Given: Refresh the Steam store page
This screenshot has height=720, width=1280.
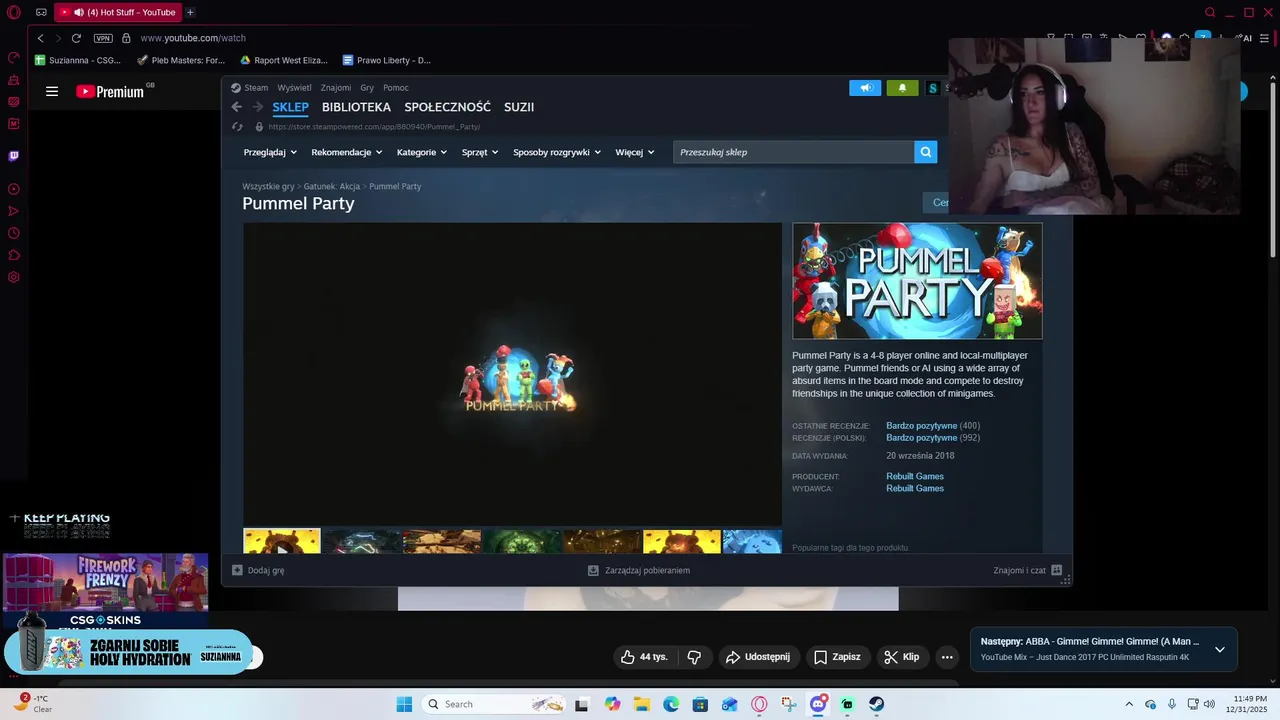Looking at the screenshot, I should (237, 127).
